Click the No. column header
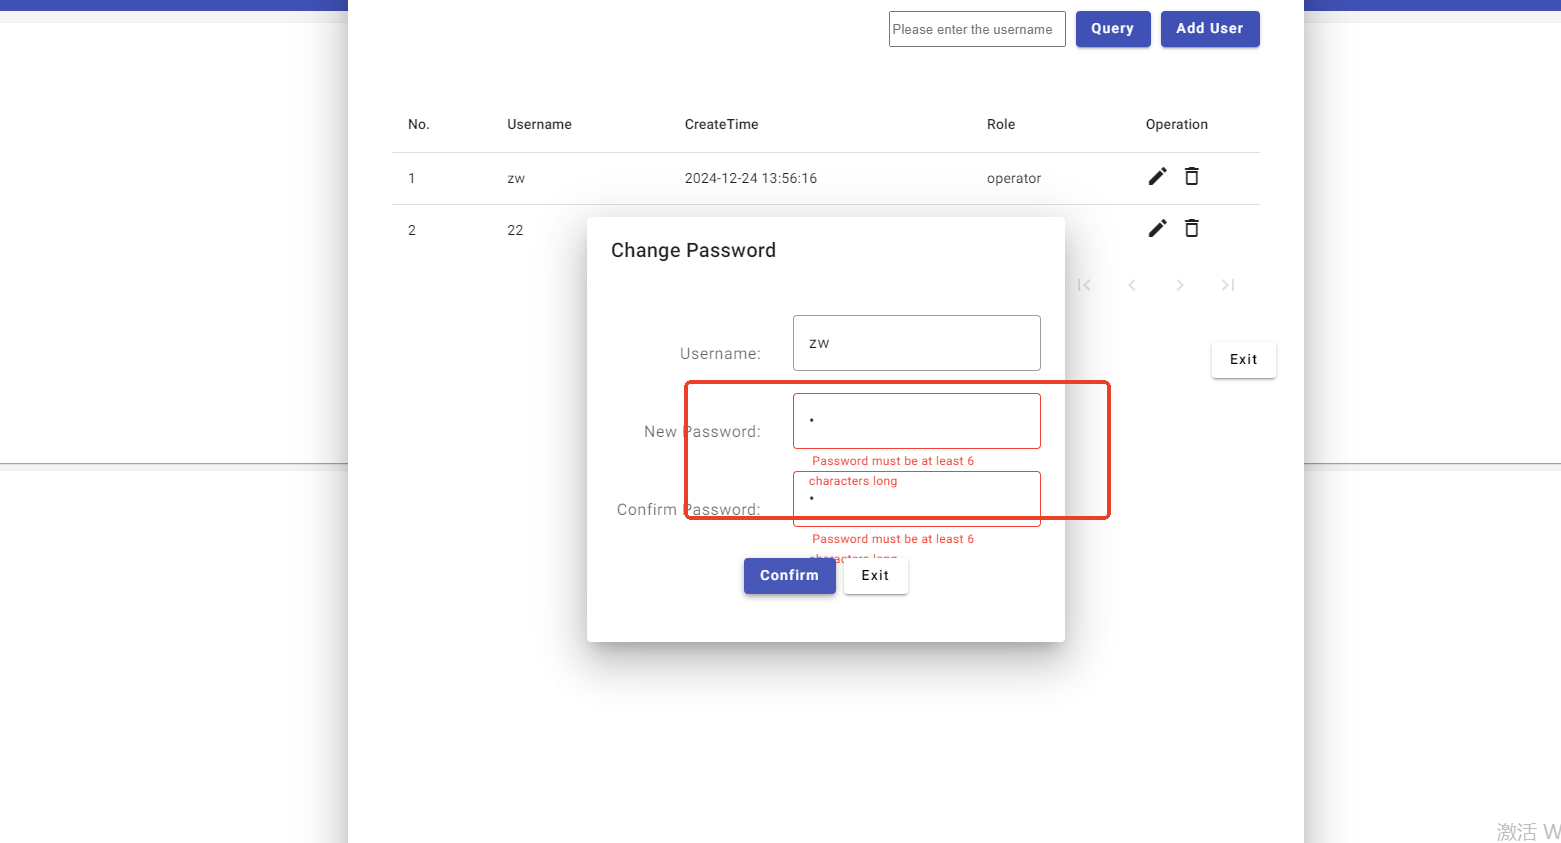This screenshot has width=1561, height=843. click(x=419, y=125)
